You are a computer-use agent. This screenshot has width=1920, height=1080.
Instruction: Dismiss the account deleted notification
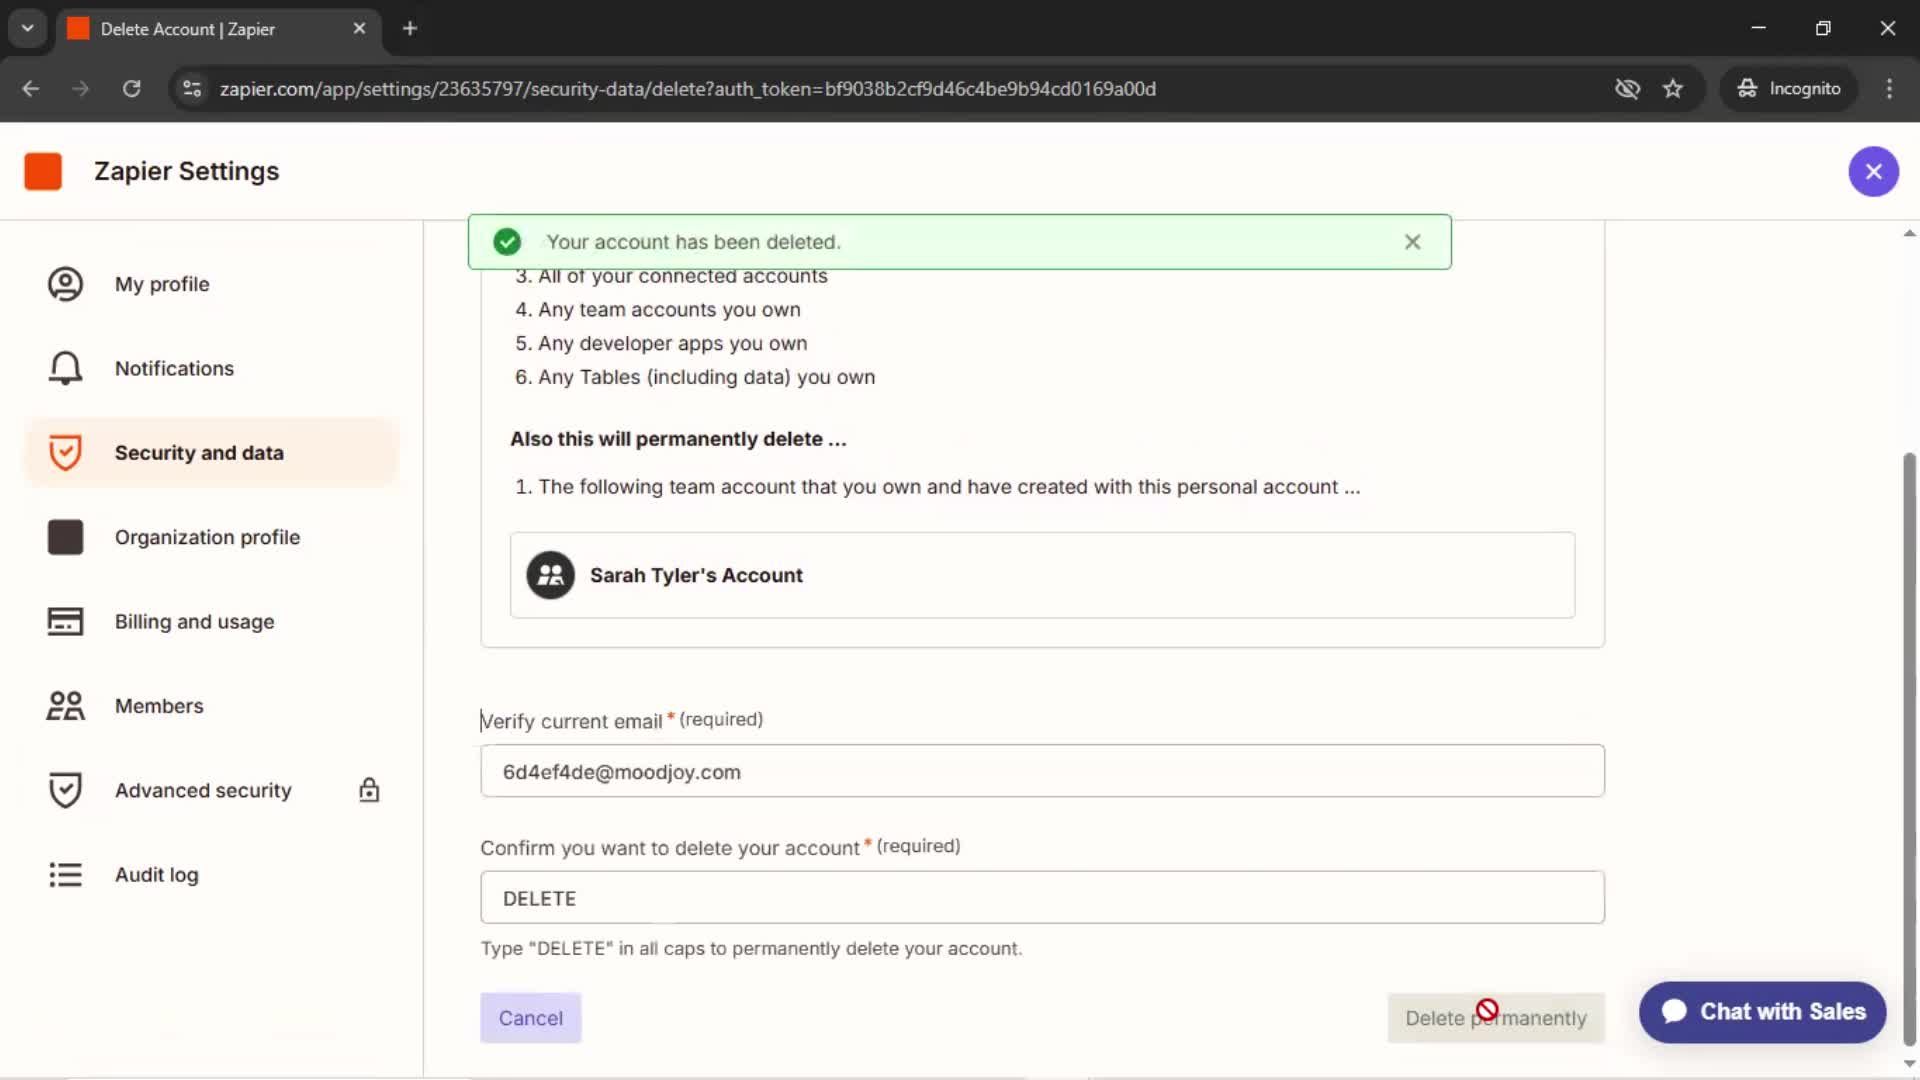click(x=1412, y=242)
